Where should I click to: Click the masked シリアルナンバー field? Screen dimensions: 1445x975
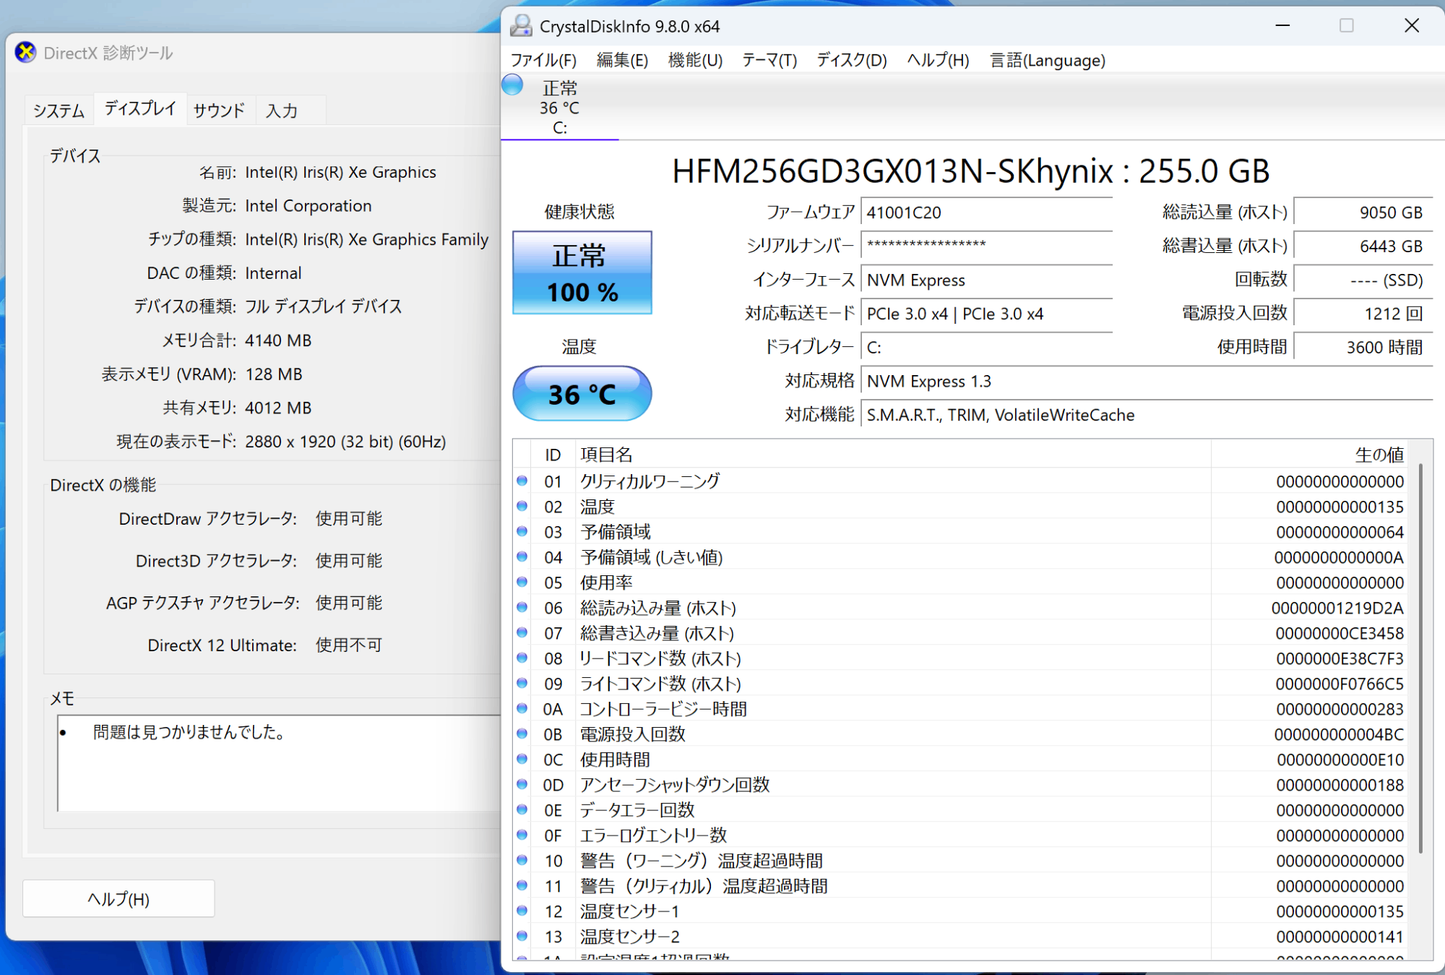[x=987, y=246]
